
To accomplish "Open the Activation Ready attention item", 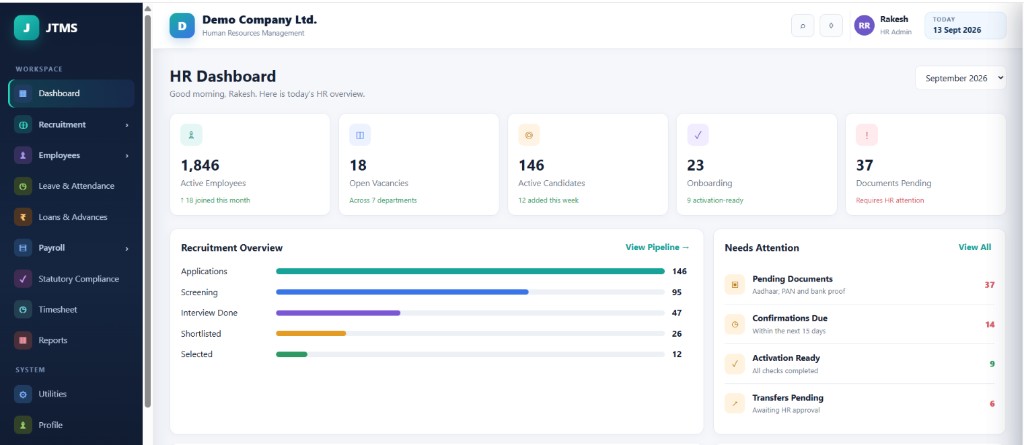I will (x=859, y=364).
